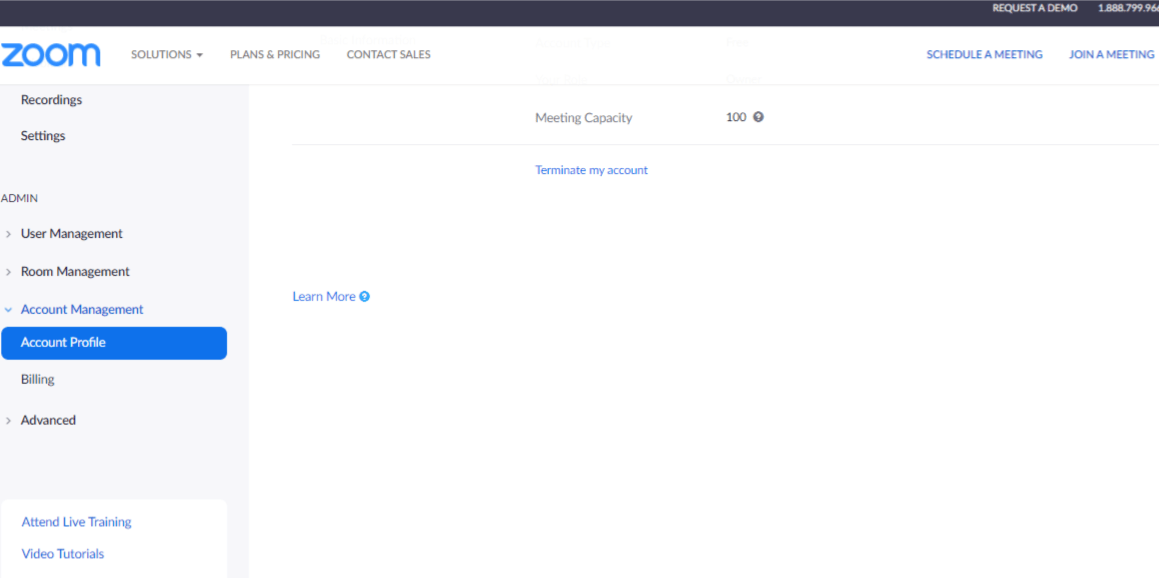Click the Zoom logo
Image resolution: width=1159 pixels, height=578 pixels.
[x=51, y=54]
